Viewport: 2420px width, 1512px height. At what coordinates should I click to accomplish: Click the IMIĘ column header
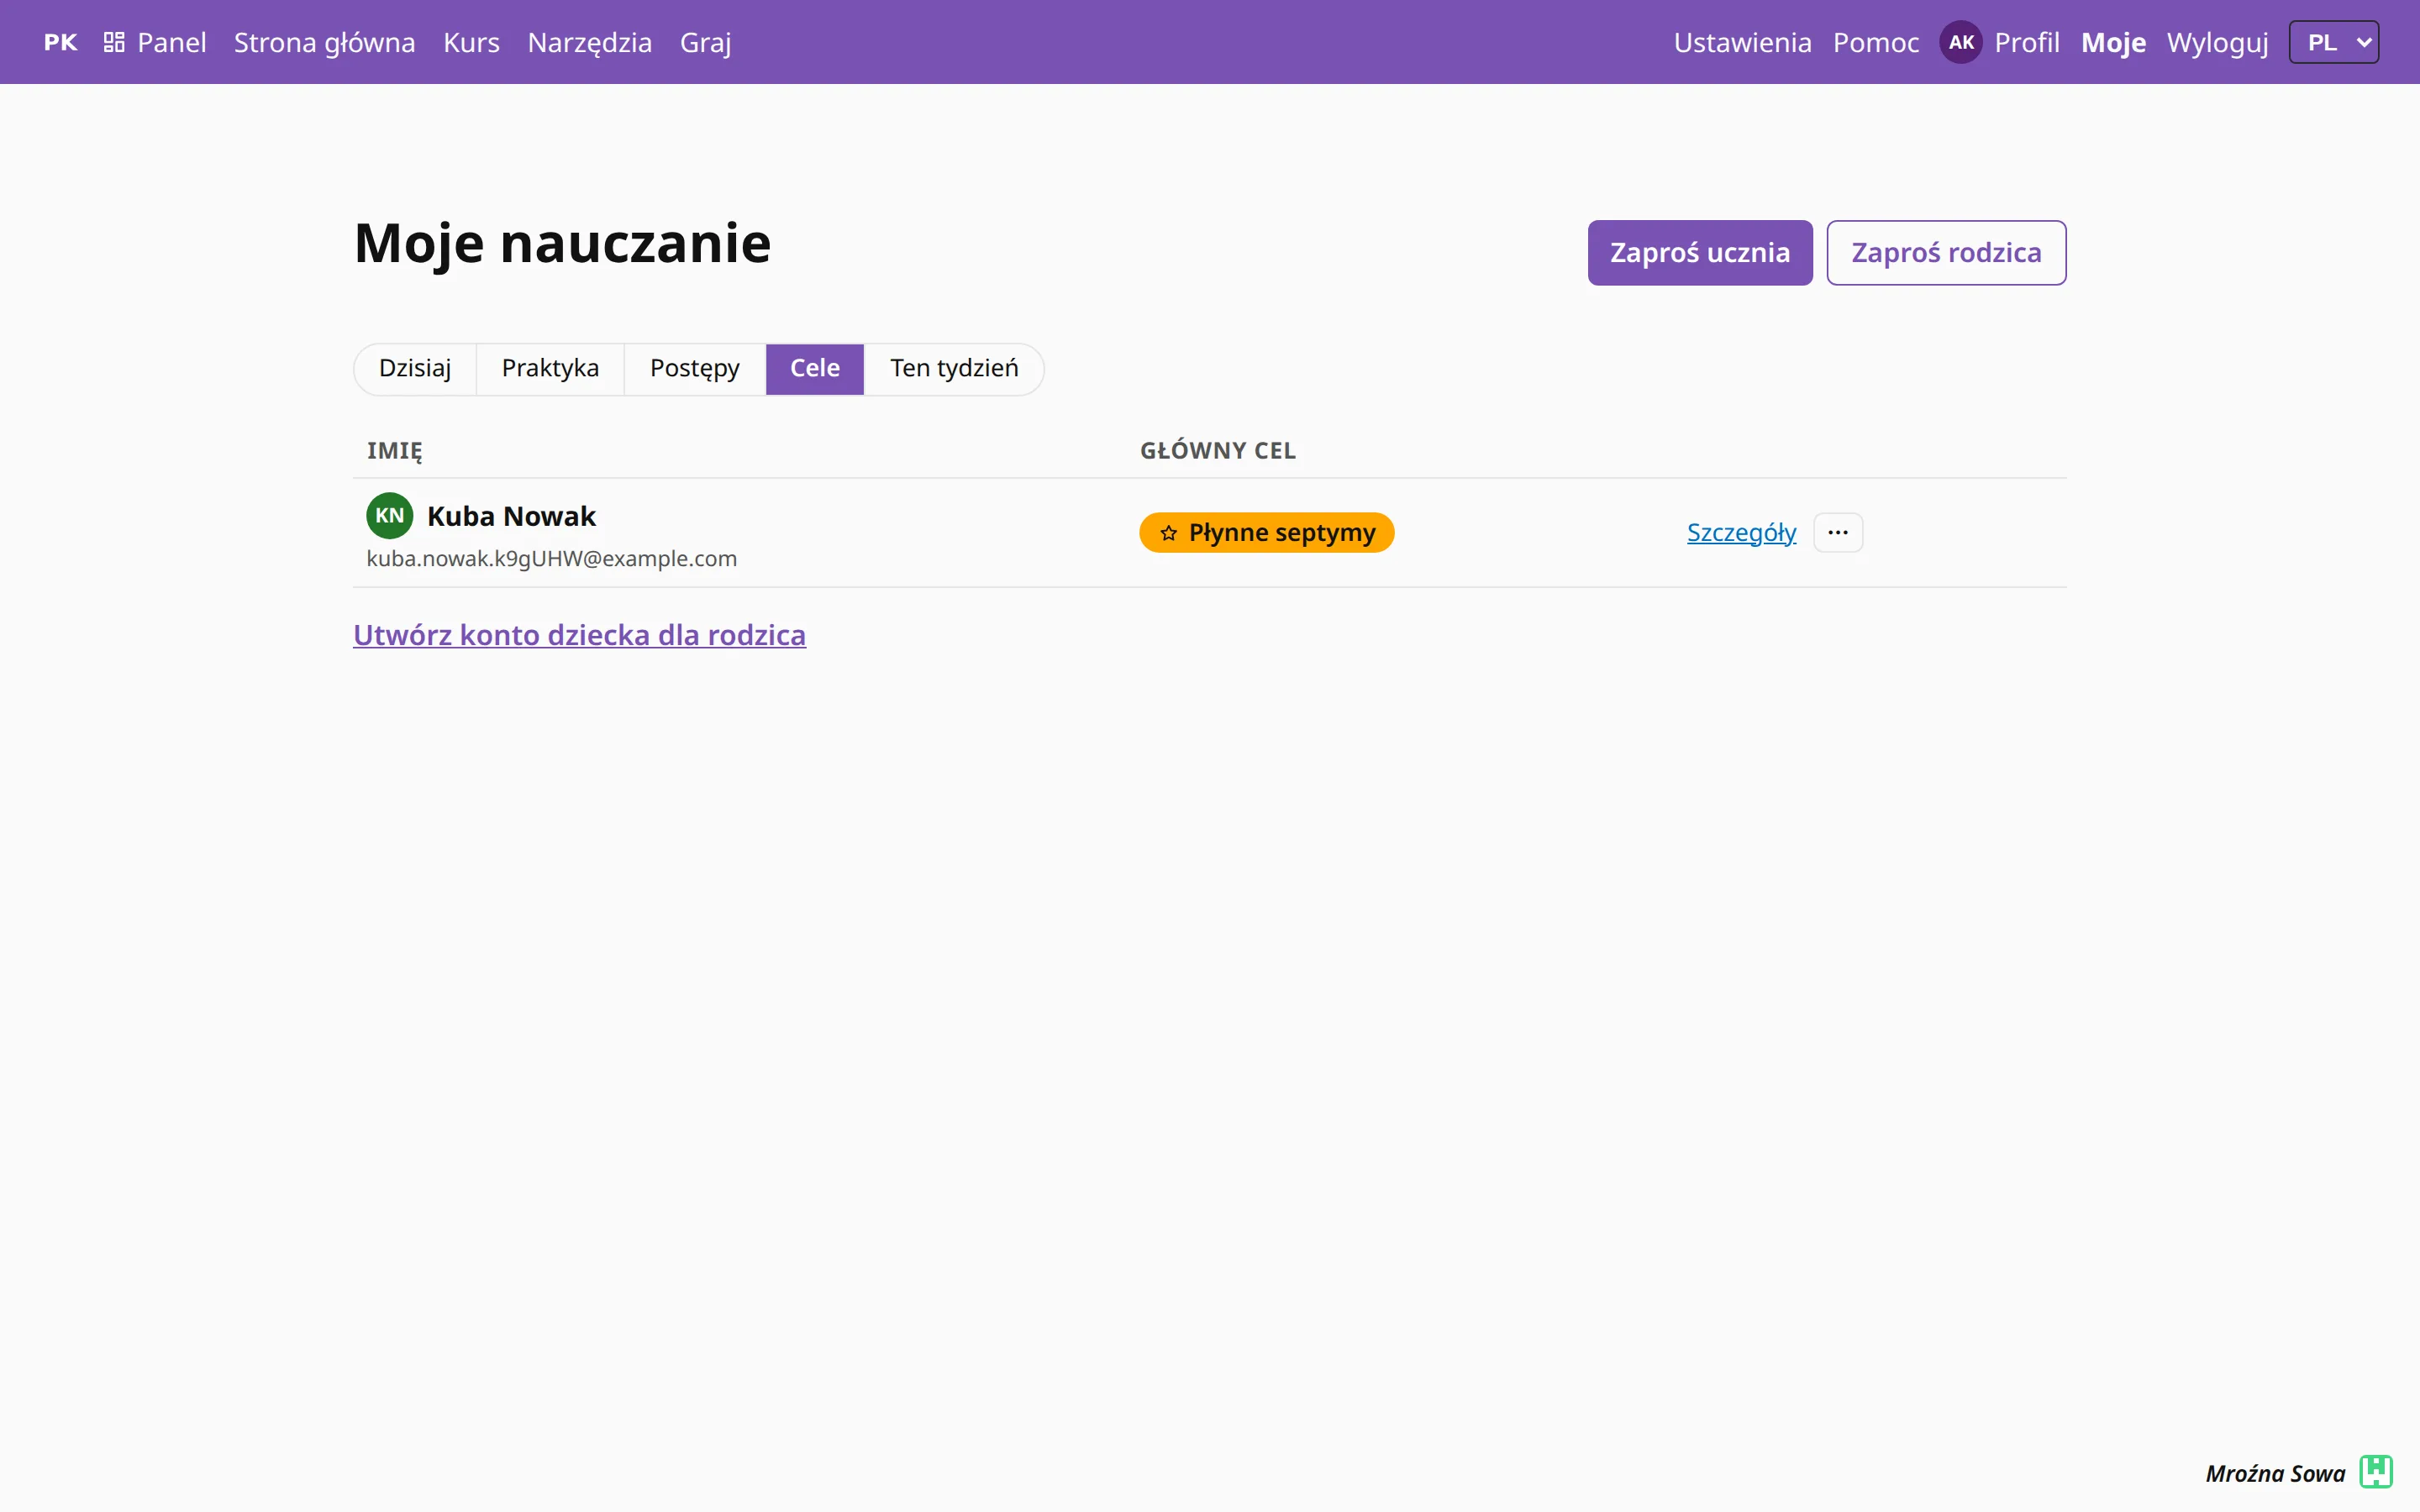[x=395, y=451]
